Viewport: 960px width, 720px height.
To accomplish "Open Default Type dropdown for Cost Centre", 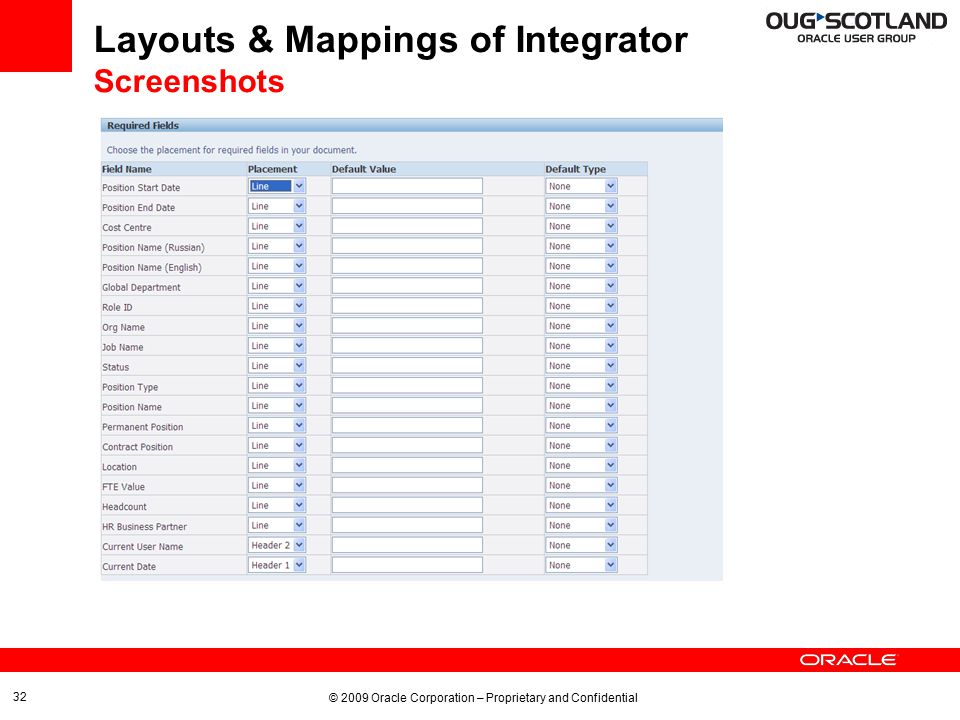I will (x=581, y=226).
